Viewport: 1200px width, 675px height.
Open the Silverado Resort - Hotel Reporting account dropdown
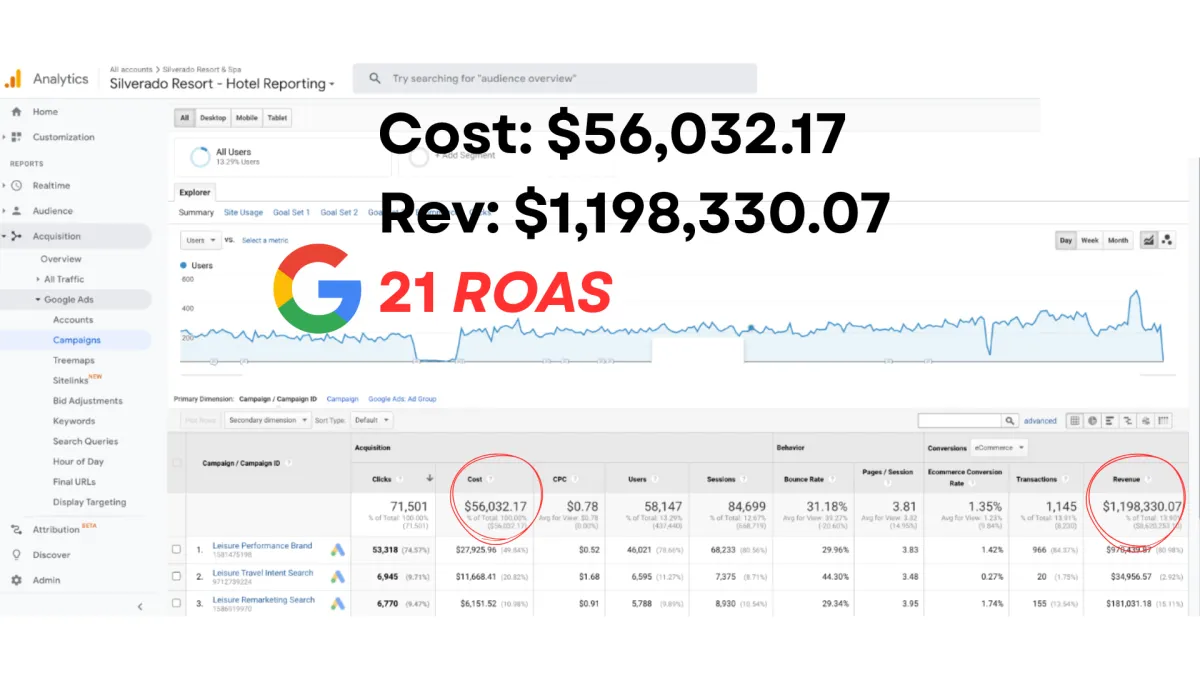222,84
